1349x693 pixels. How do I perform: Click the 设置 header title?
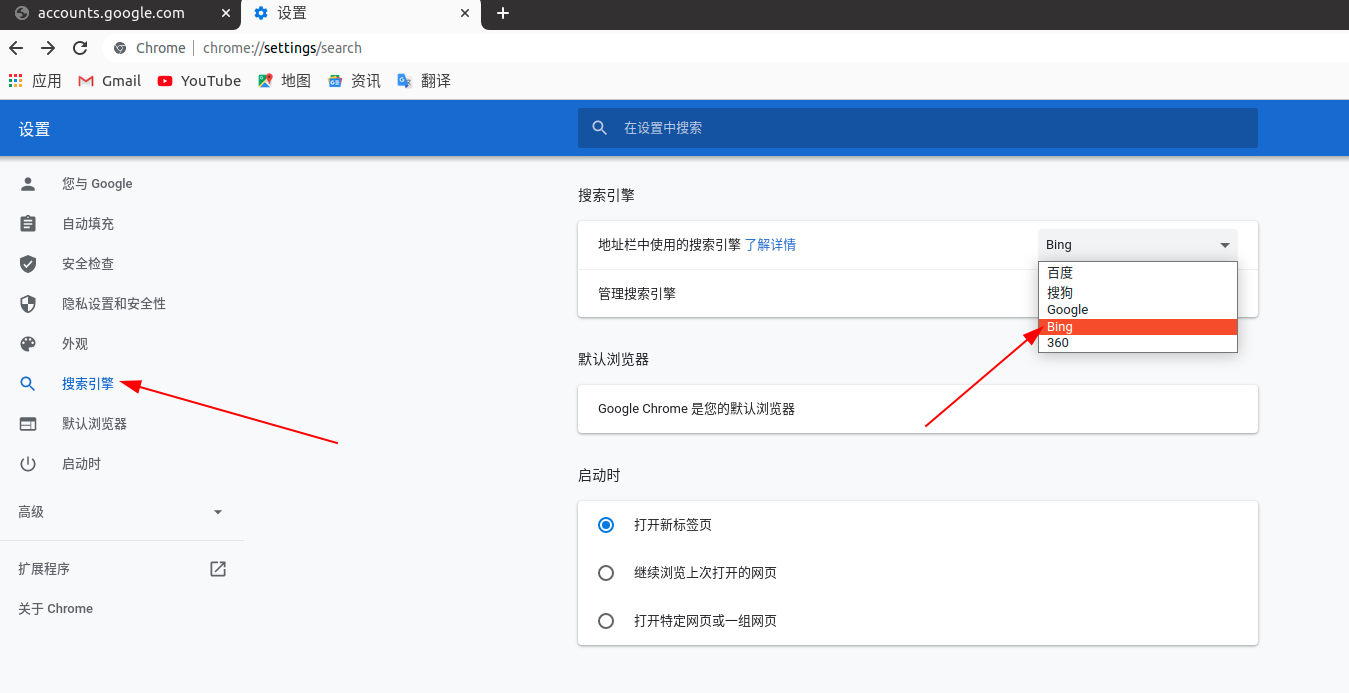tap(34, 129)
